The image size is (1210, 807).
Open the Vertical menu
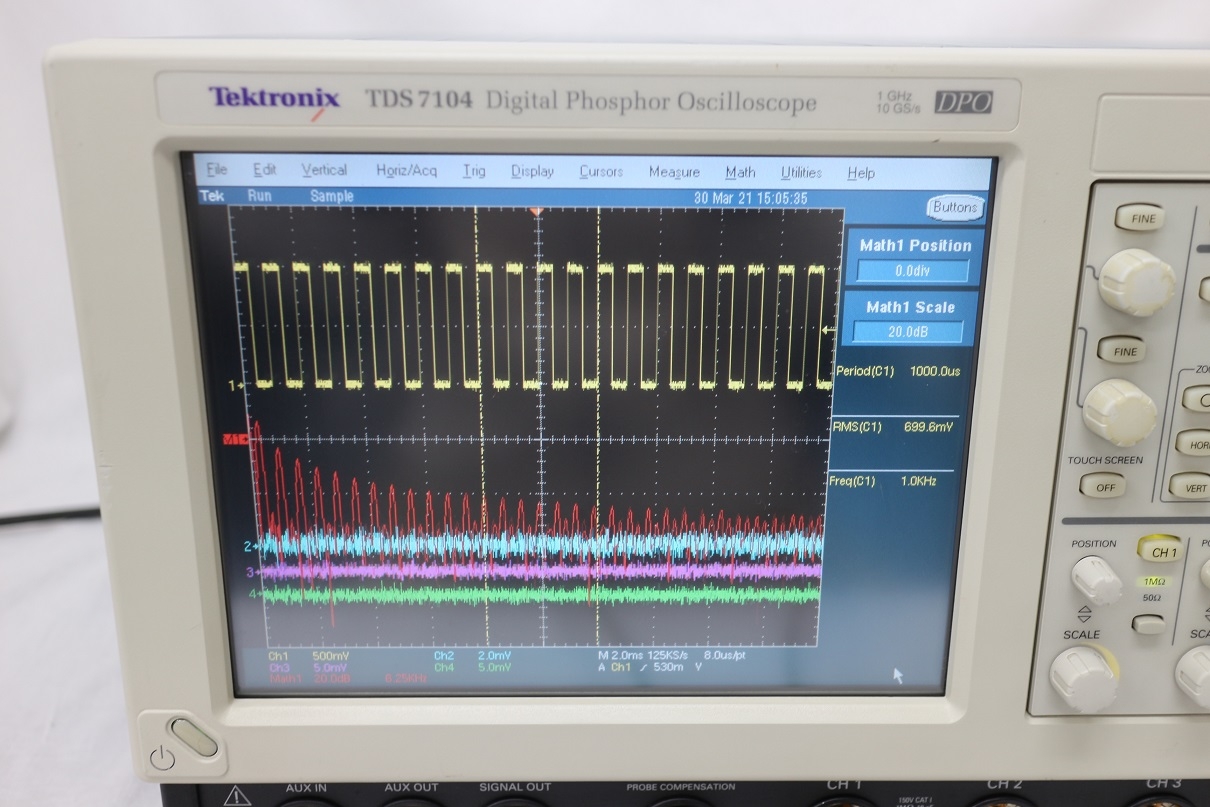[x=324, y=170]
